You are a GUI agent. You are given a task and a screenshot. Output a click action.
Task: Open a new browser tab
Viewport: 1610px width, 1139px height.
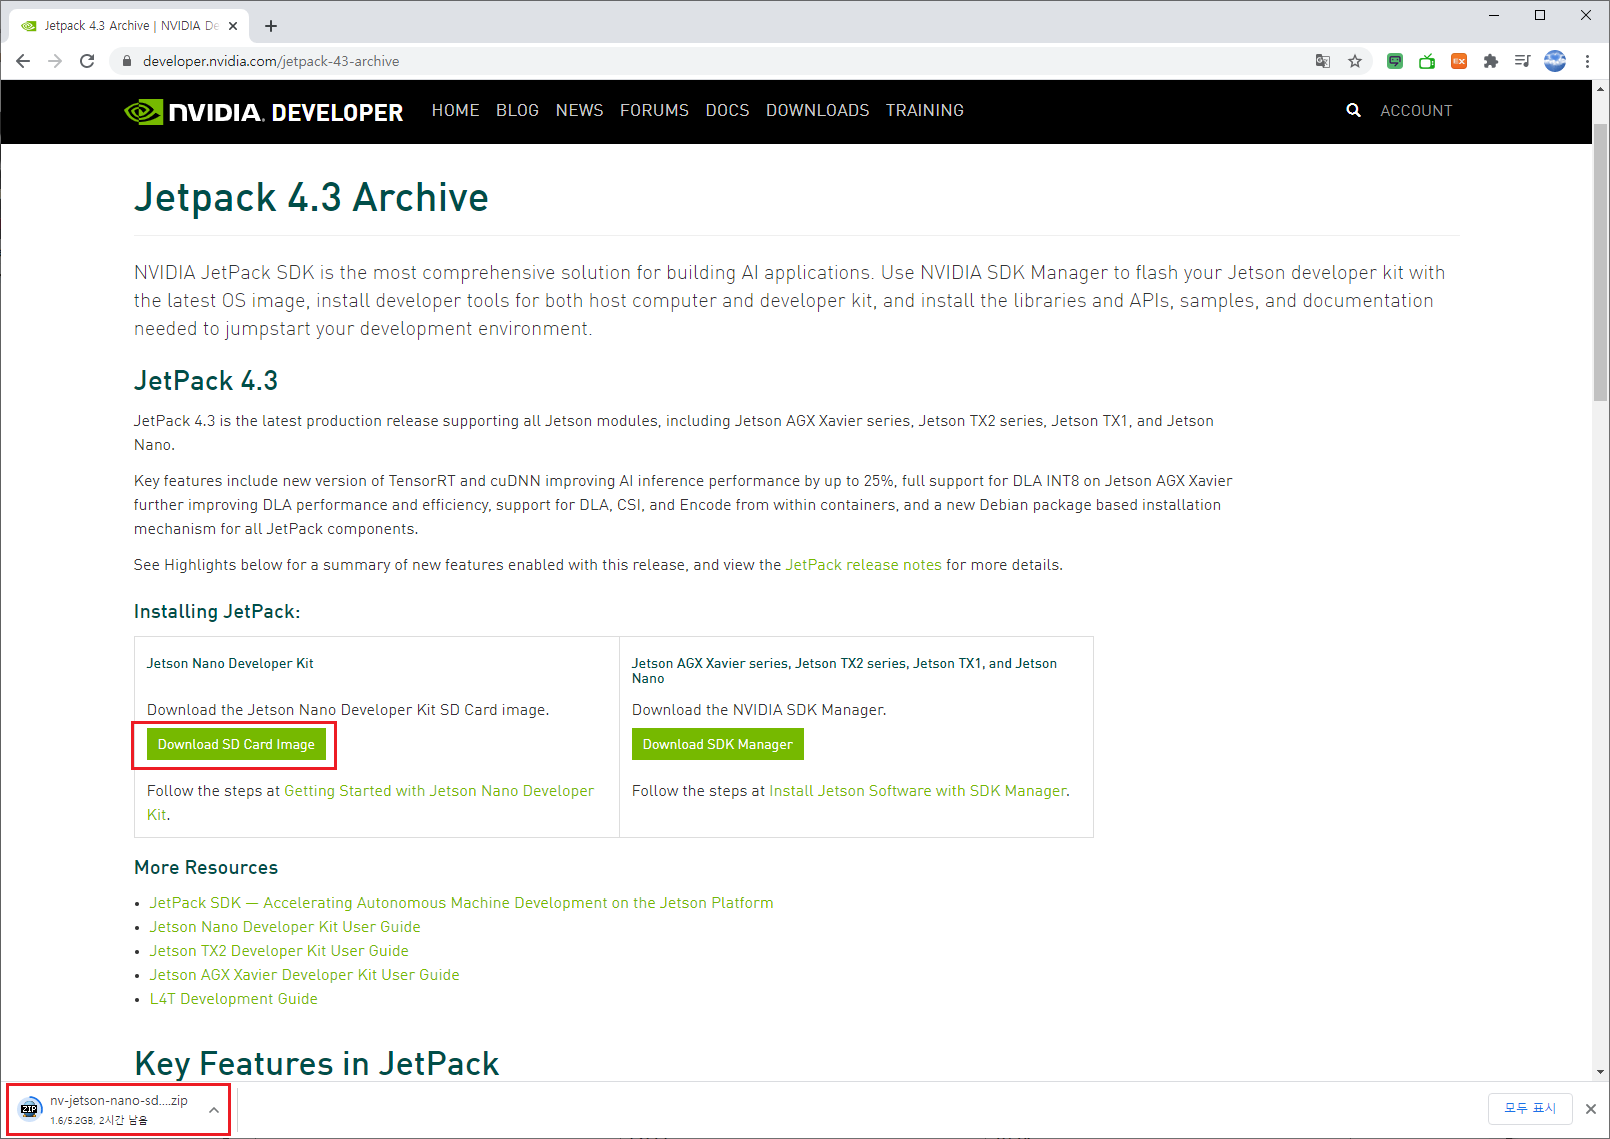pyautogui.click(x=271, y=26)
